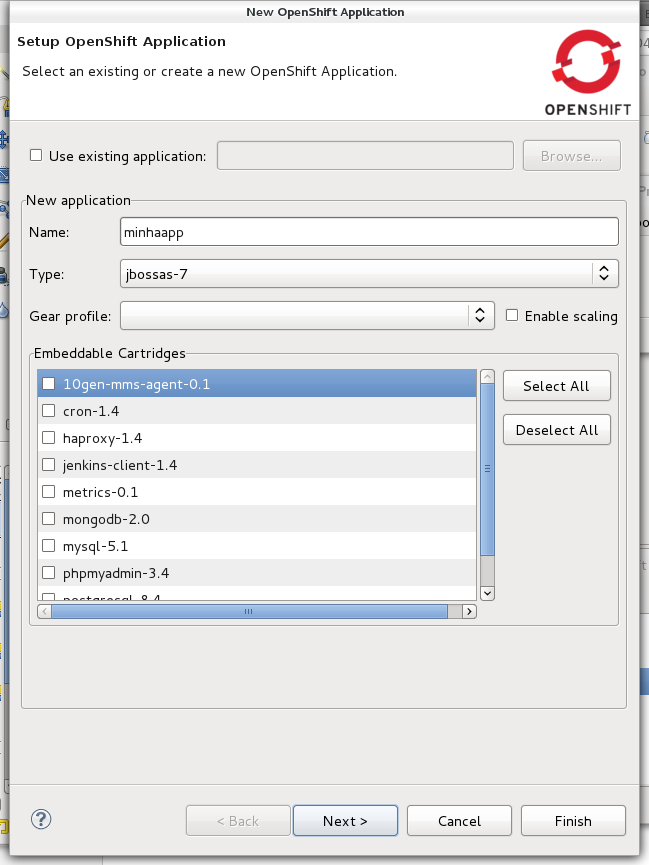The image size is (649, 865).
Task: Tick the Use existing application checkbox
Action: (x=36, y=156)
